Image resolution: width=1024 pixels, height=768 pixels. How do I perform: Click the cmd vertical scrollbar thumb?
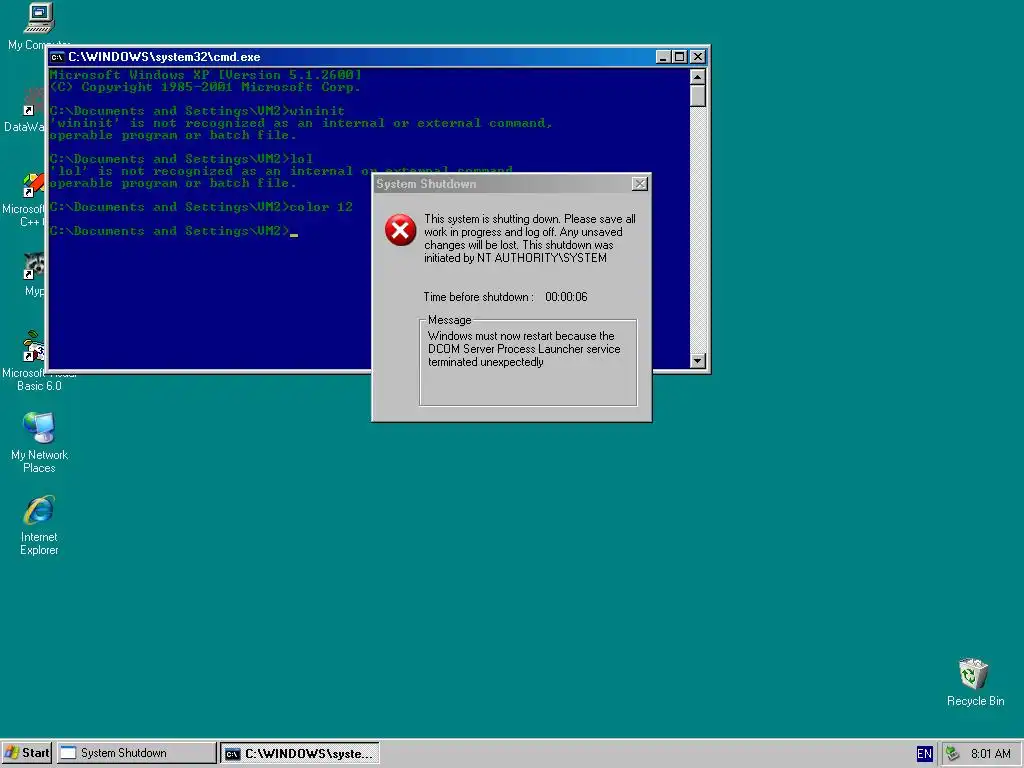tap(697, 95)
